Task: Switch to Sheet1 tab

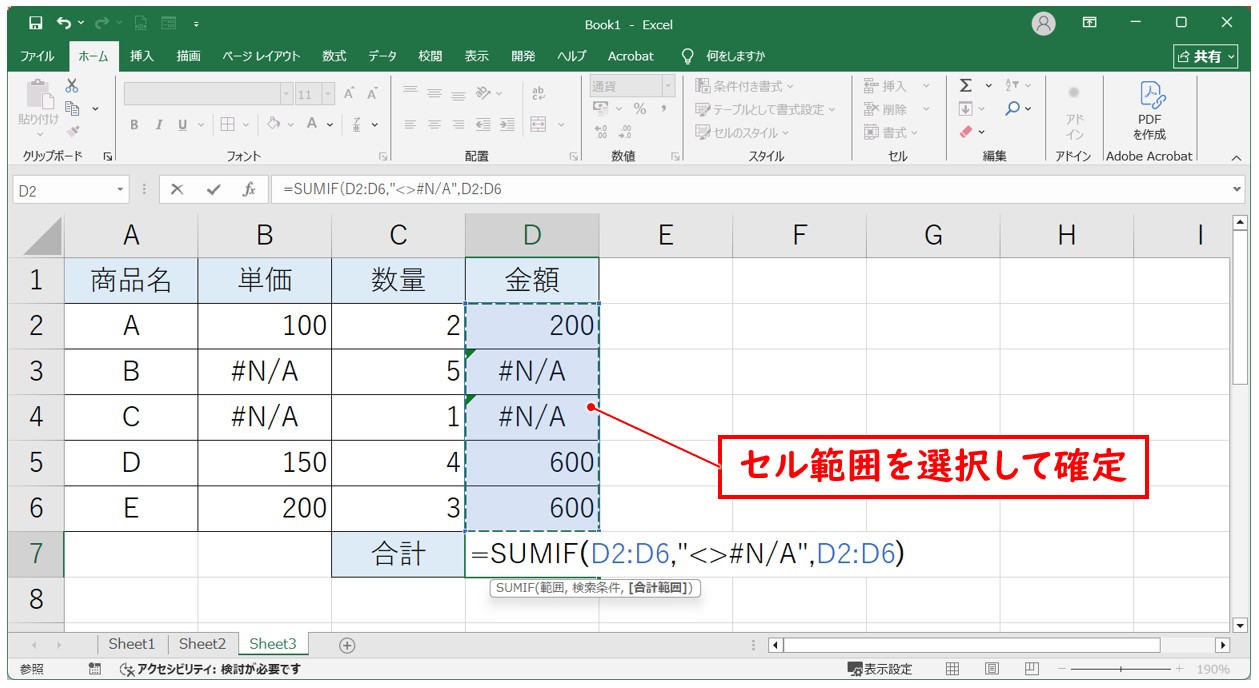Action: (132, 644)
